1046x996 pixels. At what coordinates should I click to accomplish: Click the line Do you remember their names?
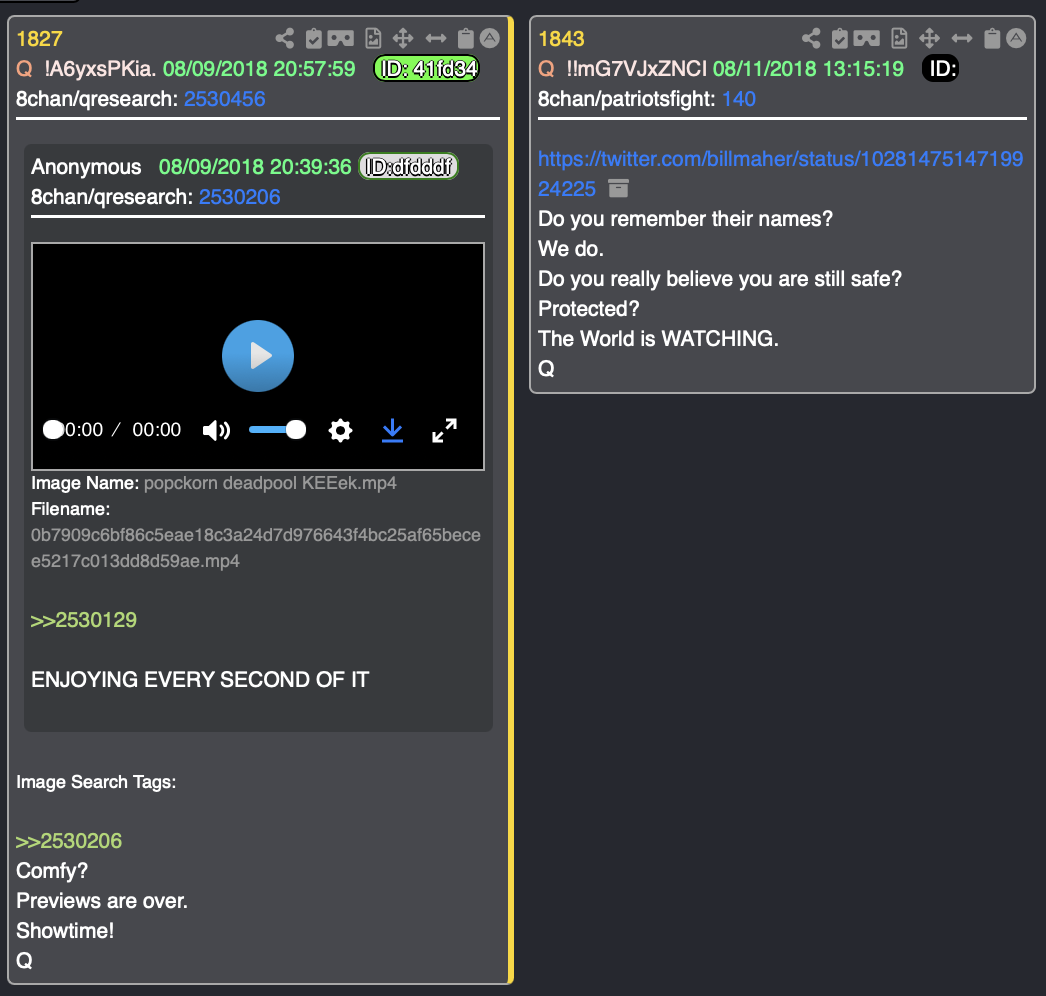click(686, 219)
